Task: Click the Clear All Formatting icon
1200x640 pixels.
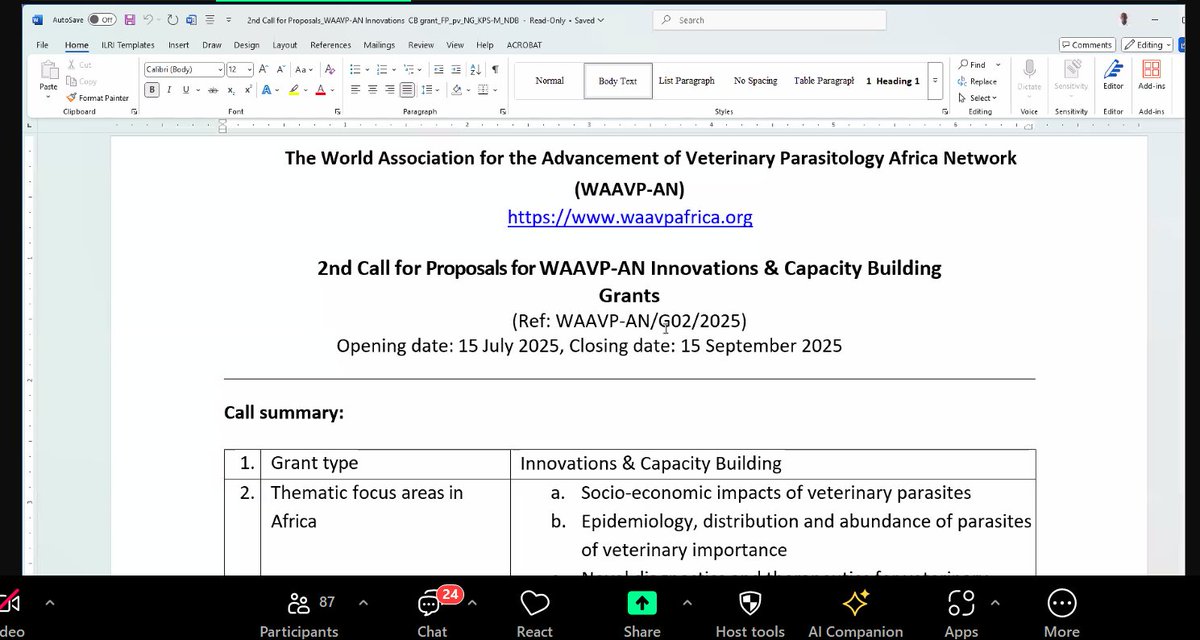Action: click(x=328, y=70)
